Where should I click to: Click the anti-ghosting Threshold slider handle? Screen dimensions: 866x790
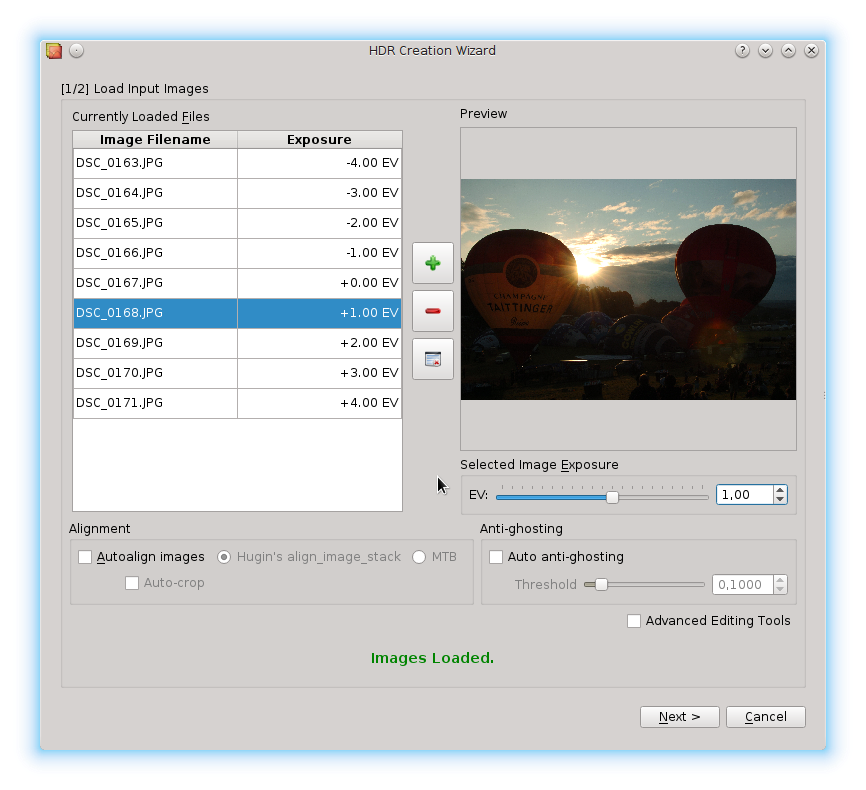[x=601, y=584]
